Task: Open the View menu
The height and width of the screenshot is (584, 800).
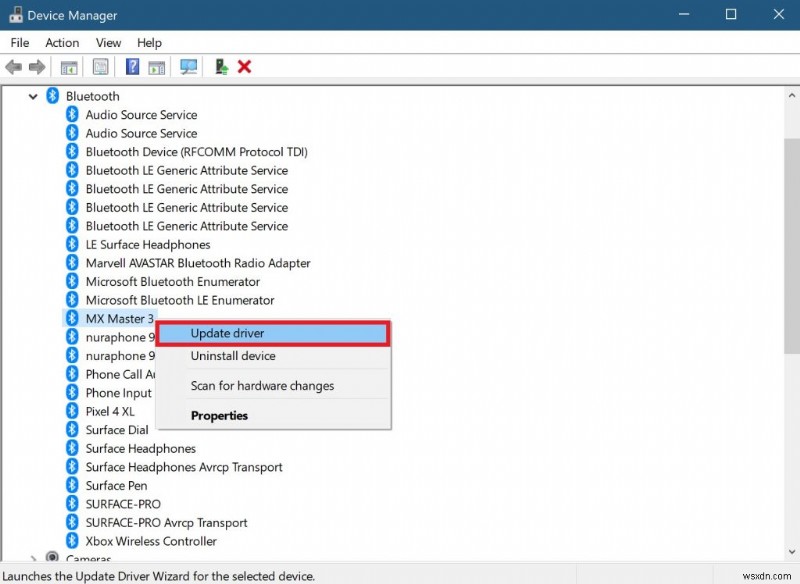Action: [x=108, y=43]
